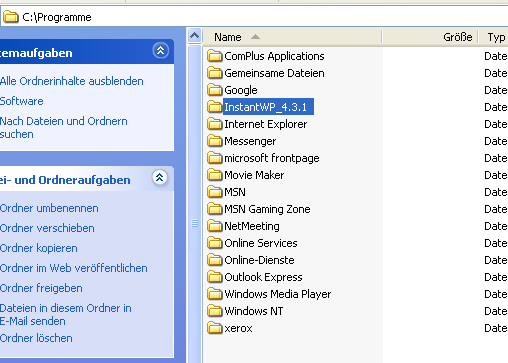The image size is (508, 363).
Task: Click the Ordner im Web veröffentlichen link
Action: coord(74,268)
